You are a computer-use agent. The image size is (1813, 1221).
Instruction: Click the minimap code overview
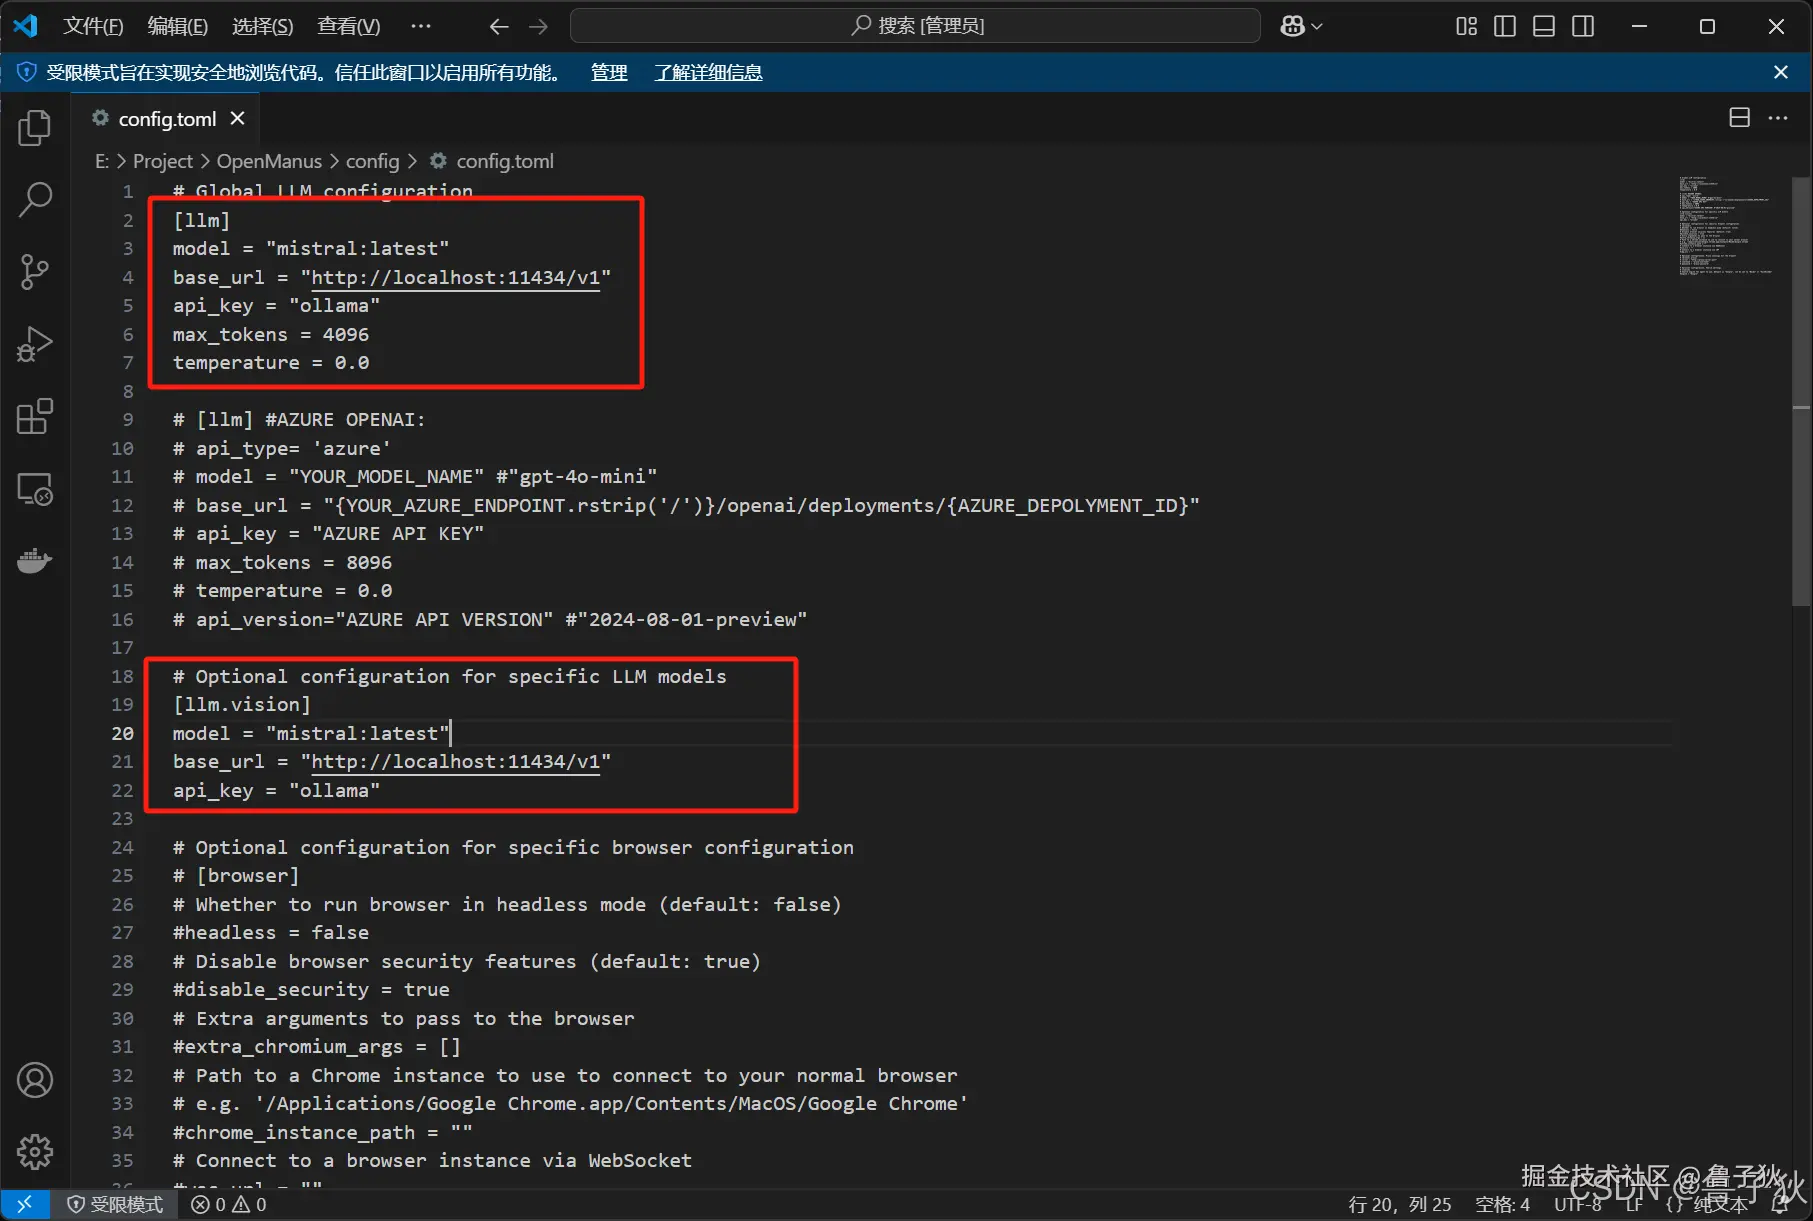(1726, 225)
